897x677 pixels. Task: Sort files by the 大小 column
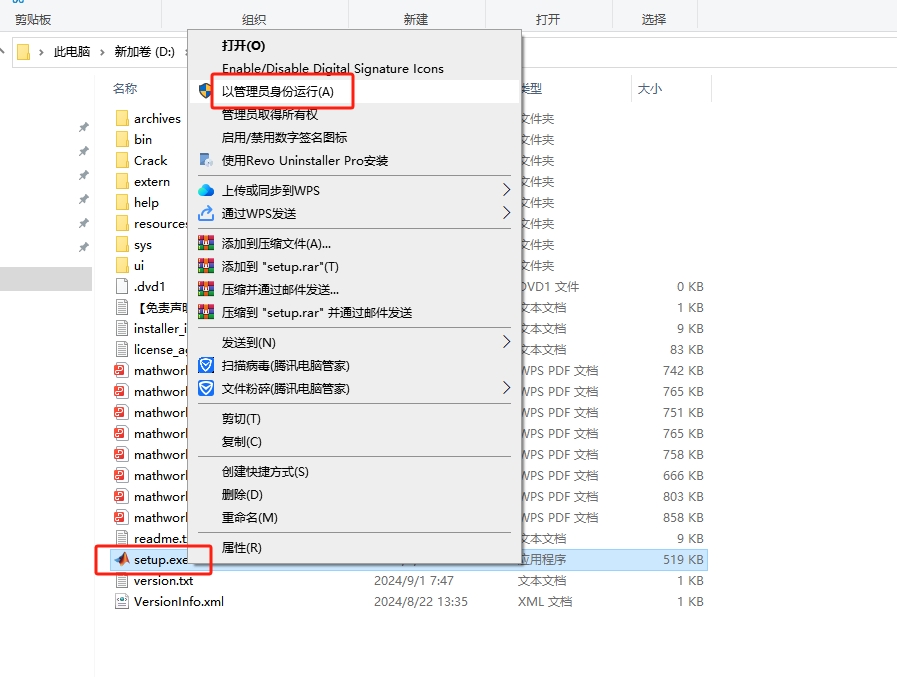pyautogui.click(x=650, y=88)
